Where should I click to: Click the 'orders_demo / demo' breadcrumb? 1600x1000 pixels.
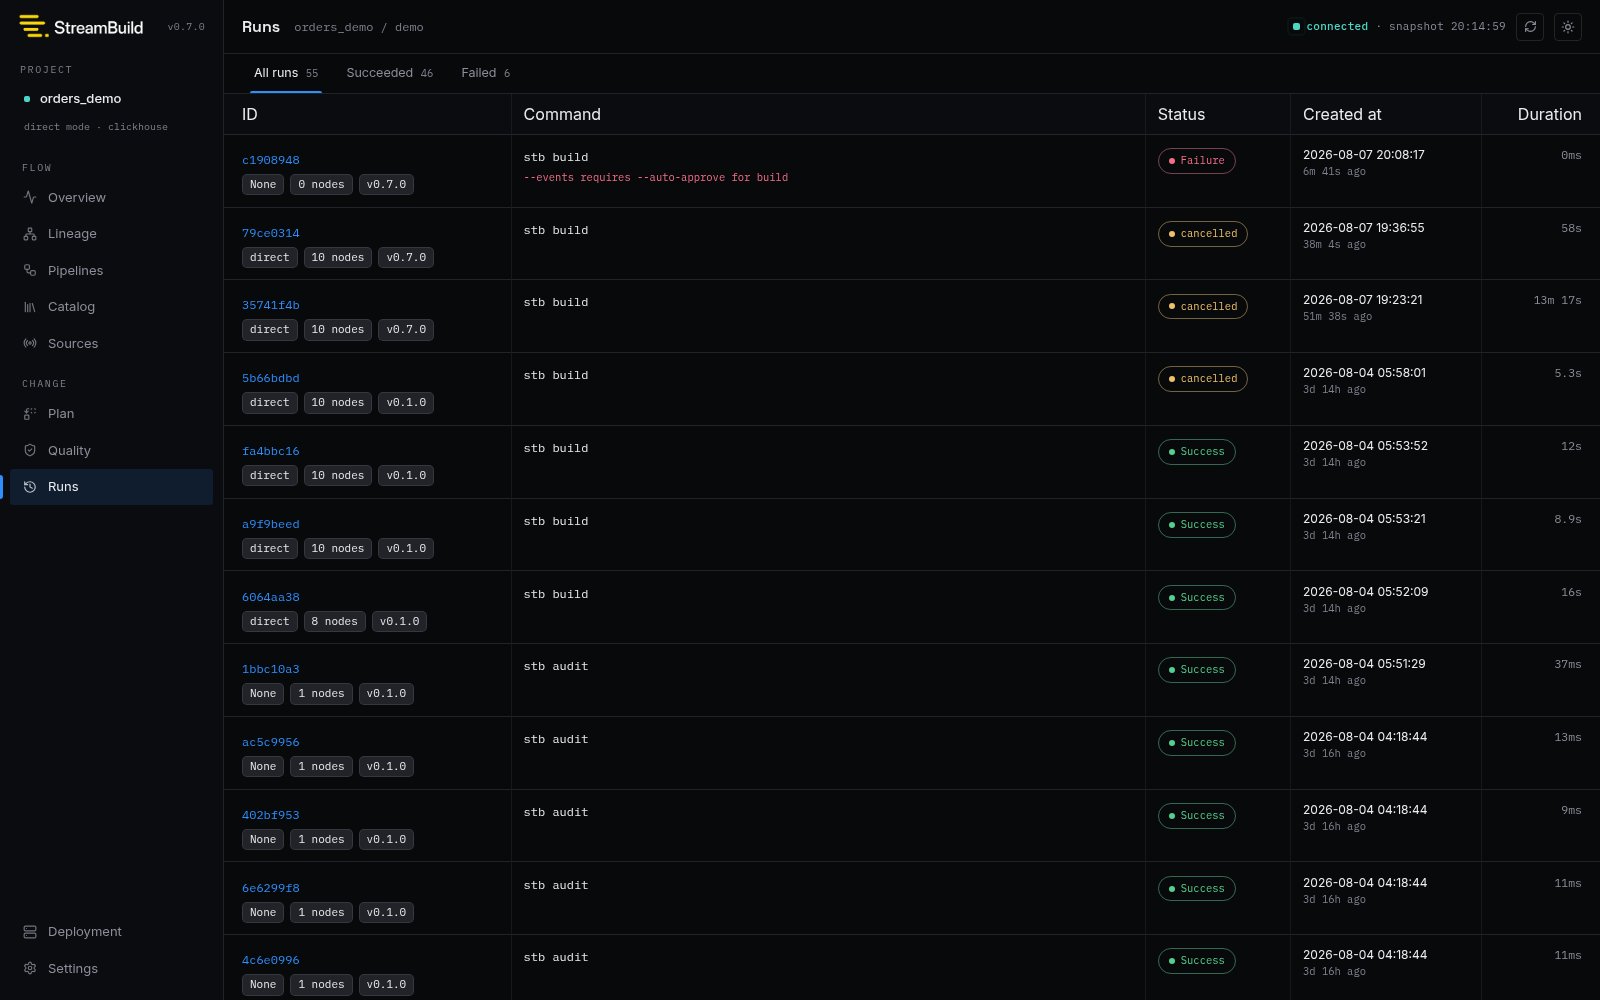tap(359, 28)
